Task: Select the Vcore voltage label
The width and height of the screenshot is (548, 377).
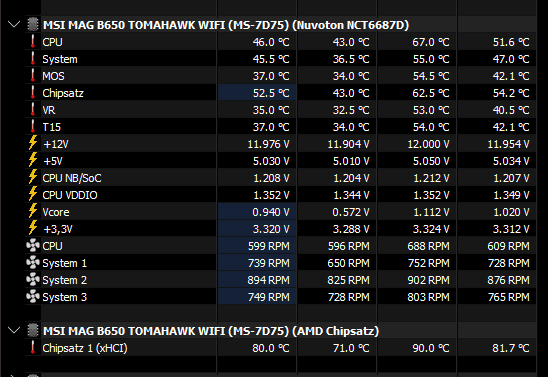Action: point(56,212)
